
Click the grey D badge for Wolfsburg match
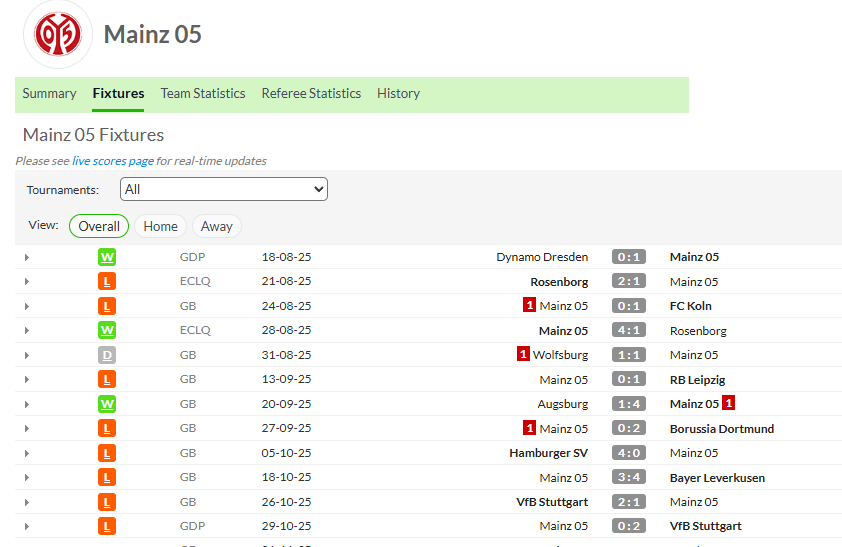click(x=107, y=355)
